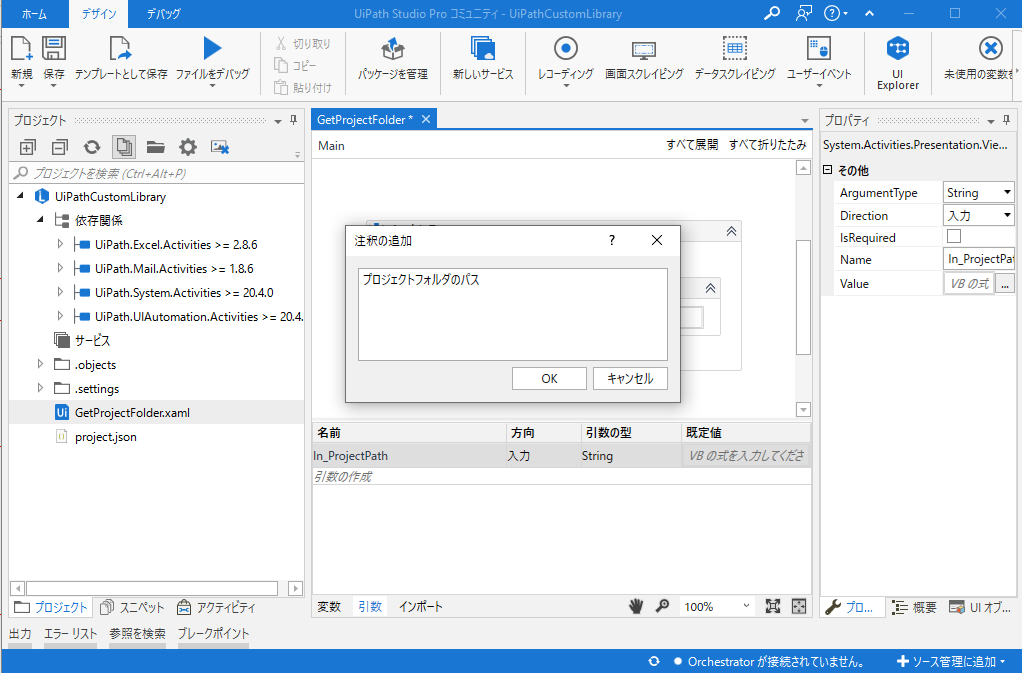Click Remove unused screenshots icon
The image size is (1022, 673).
(220, 147)
